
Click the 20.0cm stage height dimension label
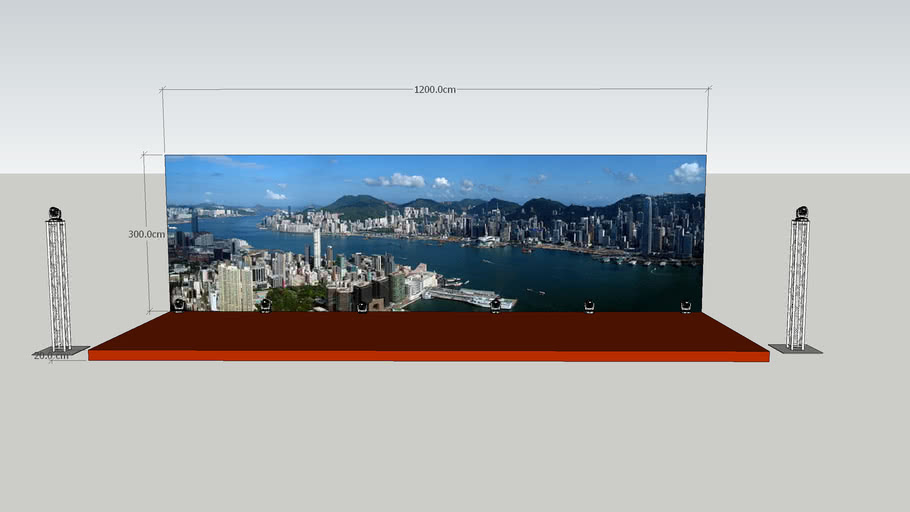50,355
